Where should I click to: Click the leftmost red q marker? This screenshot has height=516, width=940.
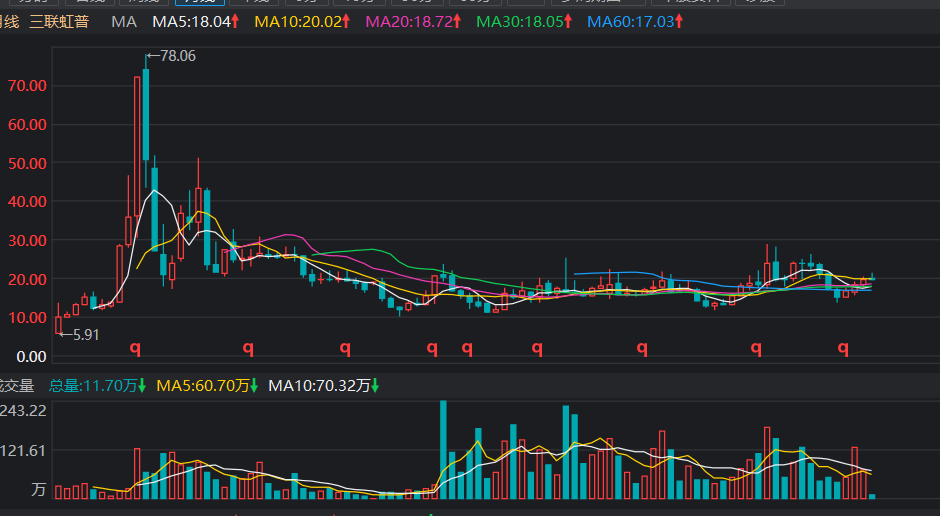[x=135, y=348]
